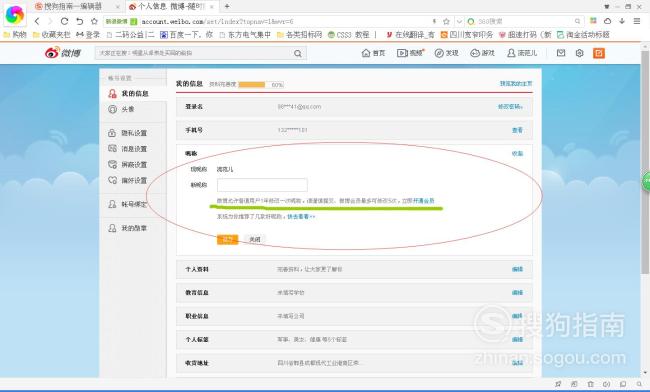The height and width of the screenshot is (392, 650).
Task: Click the undo/restore closed tab arrow icon
Action: coord(80,21)
